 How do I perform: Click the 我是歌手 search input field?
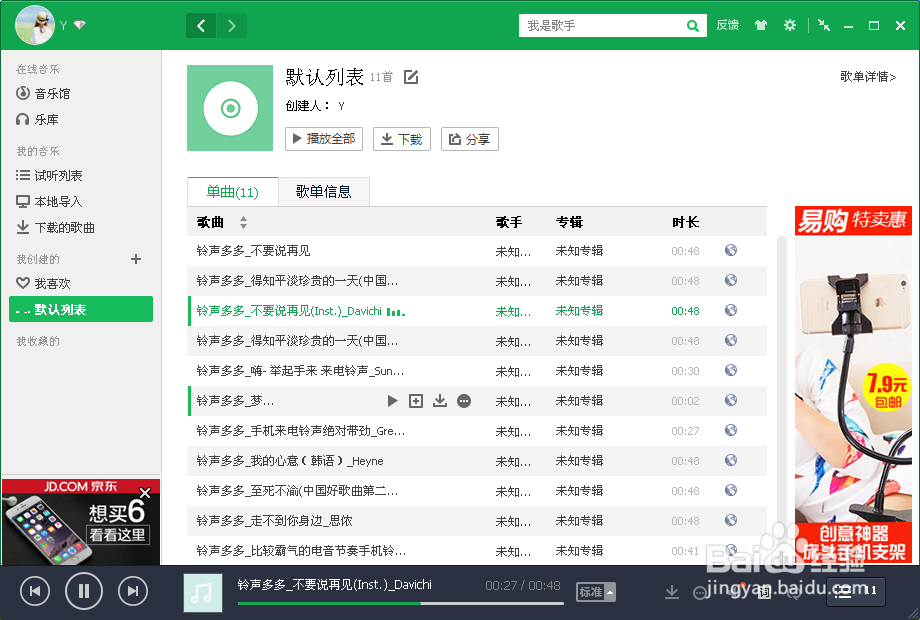click(x=600, y=25)
